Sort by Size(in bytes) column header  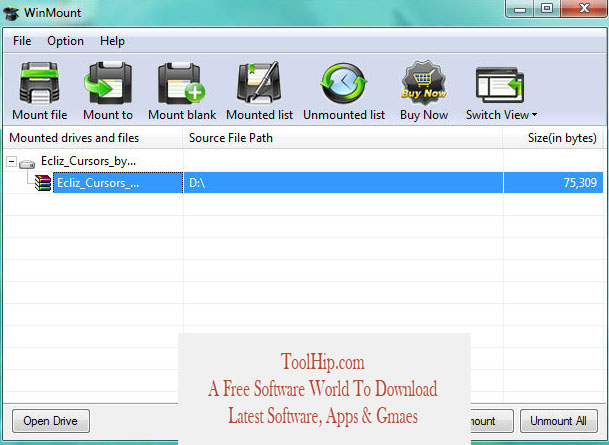[553, 138]
